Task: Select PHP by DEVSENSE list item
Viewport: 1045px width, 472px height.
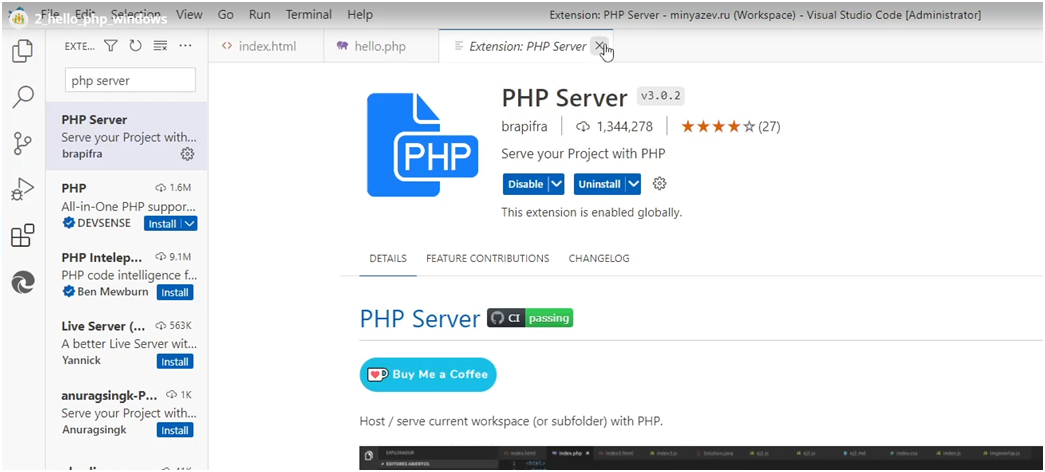Action: [127, 205]
